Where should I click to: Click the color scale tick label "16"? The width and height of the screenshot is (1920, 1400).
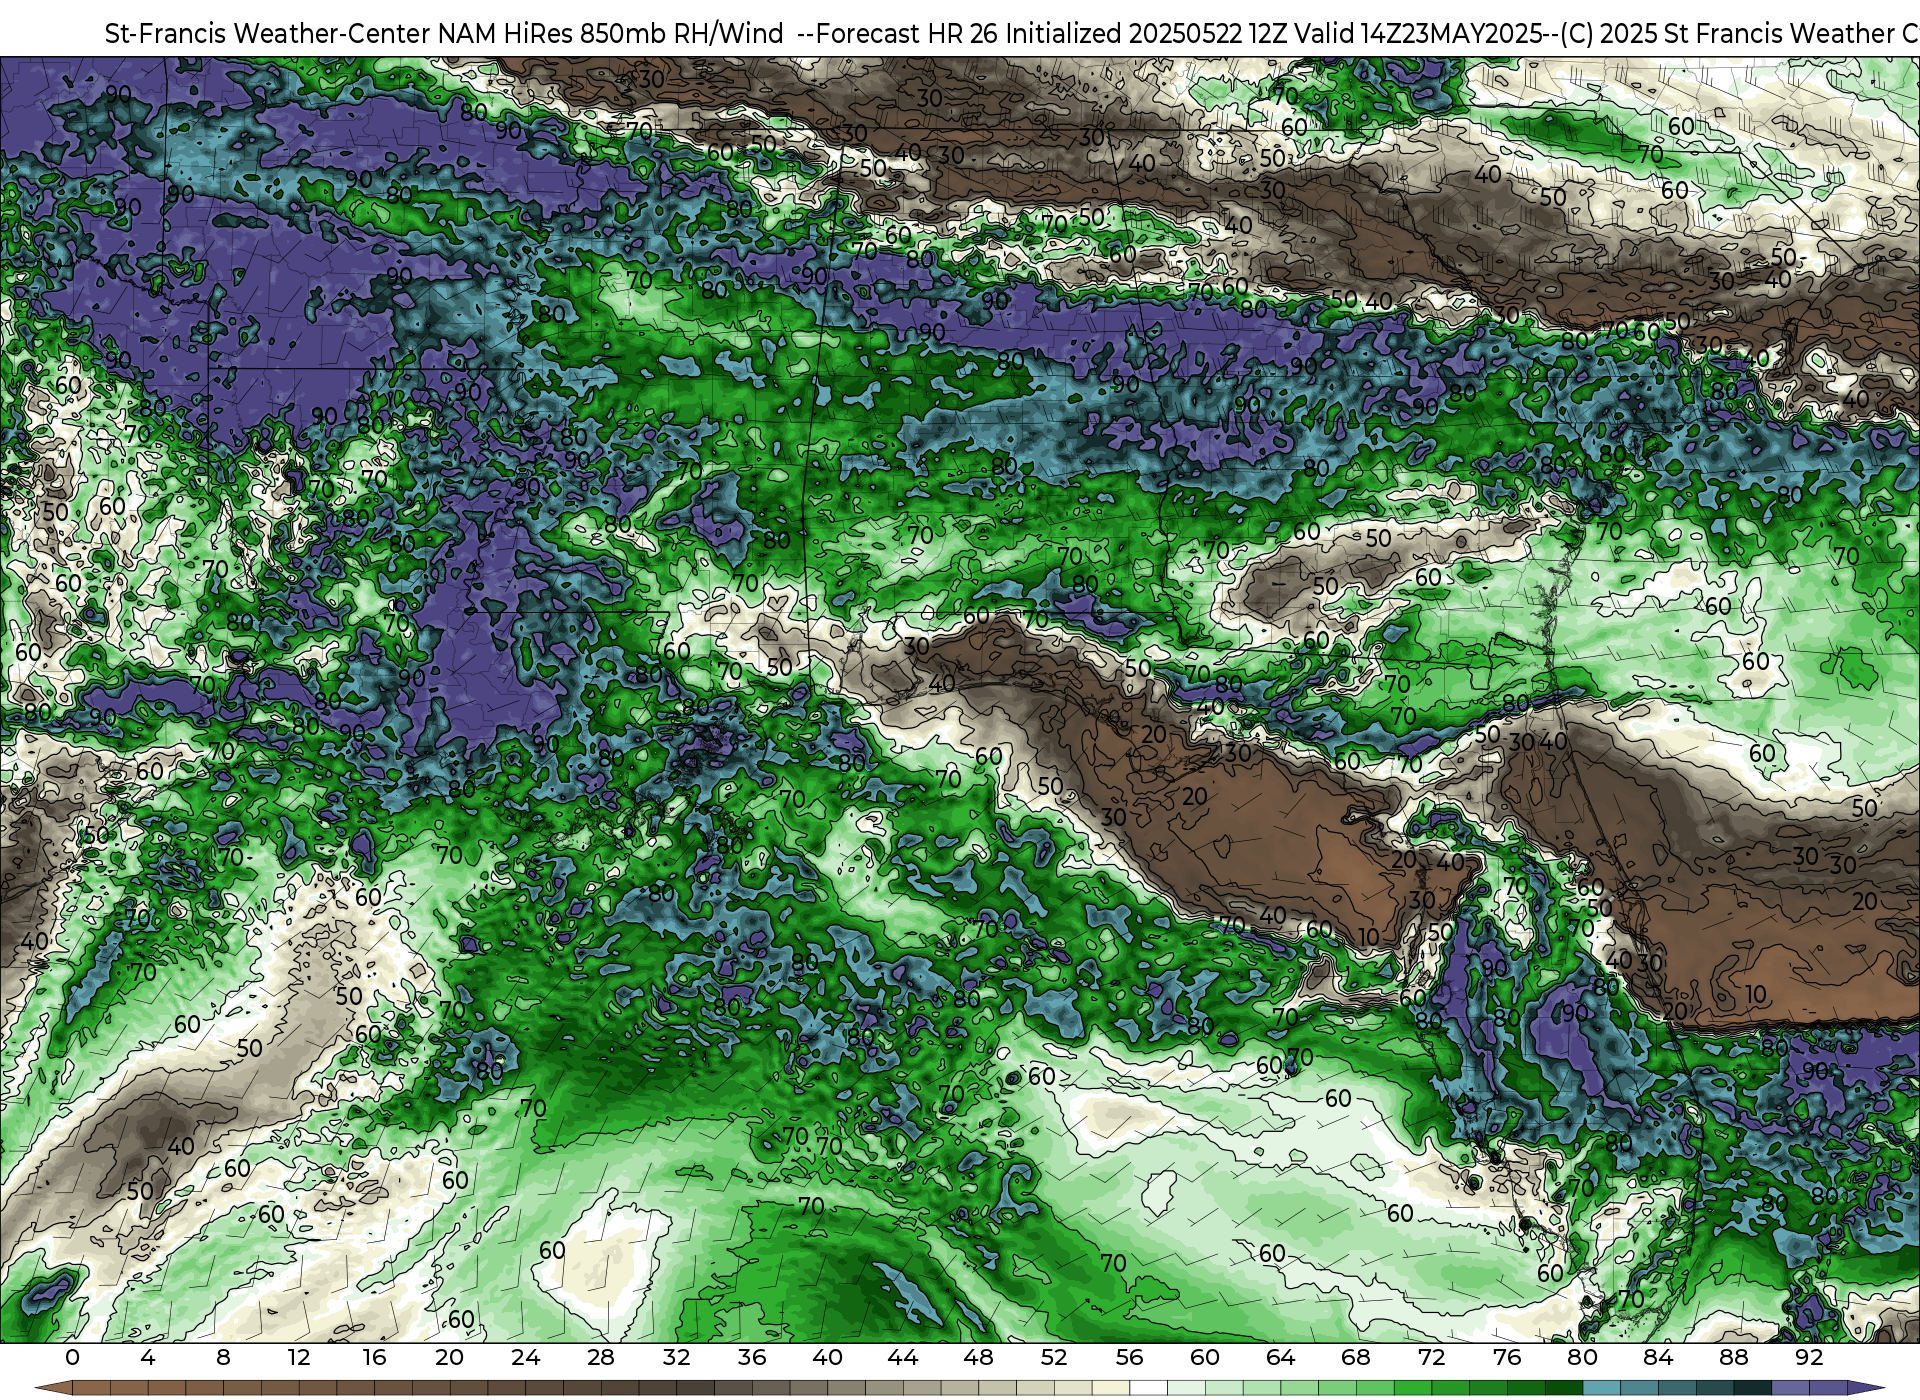374,1358
